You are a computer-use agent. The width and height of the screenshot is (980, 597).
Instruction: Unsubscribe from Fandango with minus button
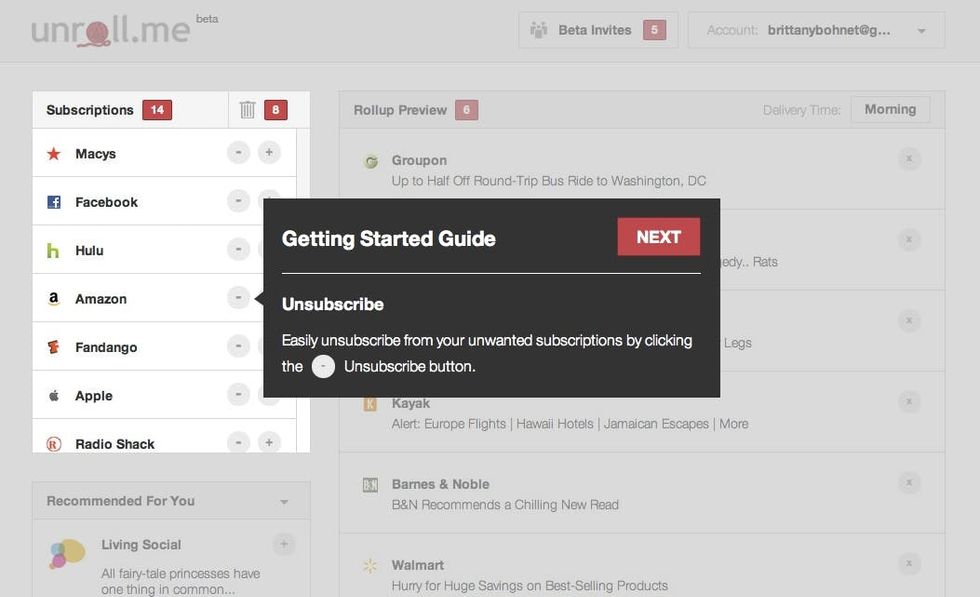(x=238, y=346)
